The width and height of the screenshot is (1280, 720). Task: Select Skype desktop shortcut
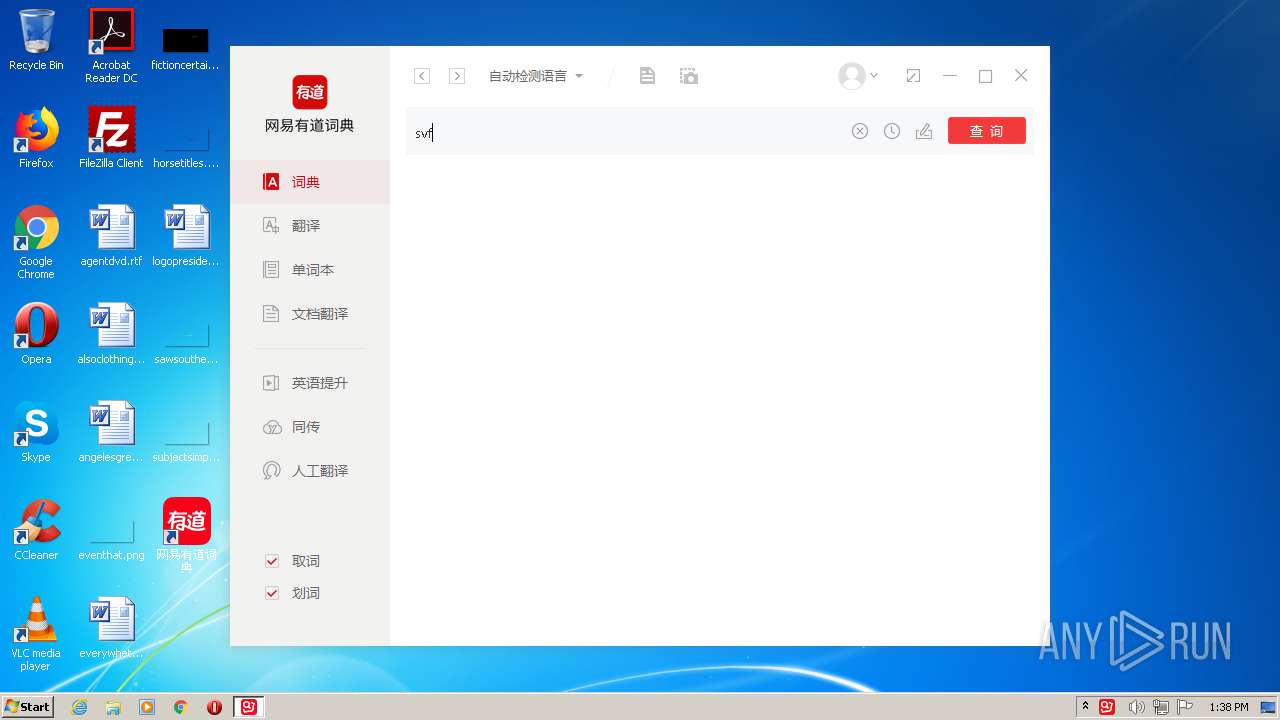pyautogui.click(x=36, y=431)
